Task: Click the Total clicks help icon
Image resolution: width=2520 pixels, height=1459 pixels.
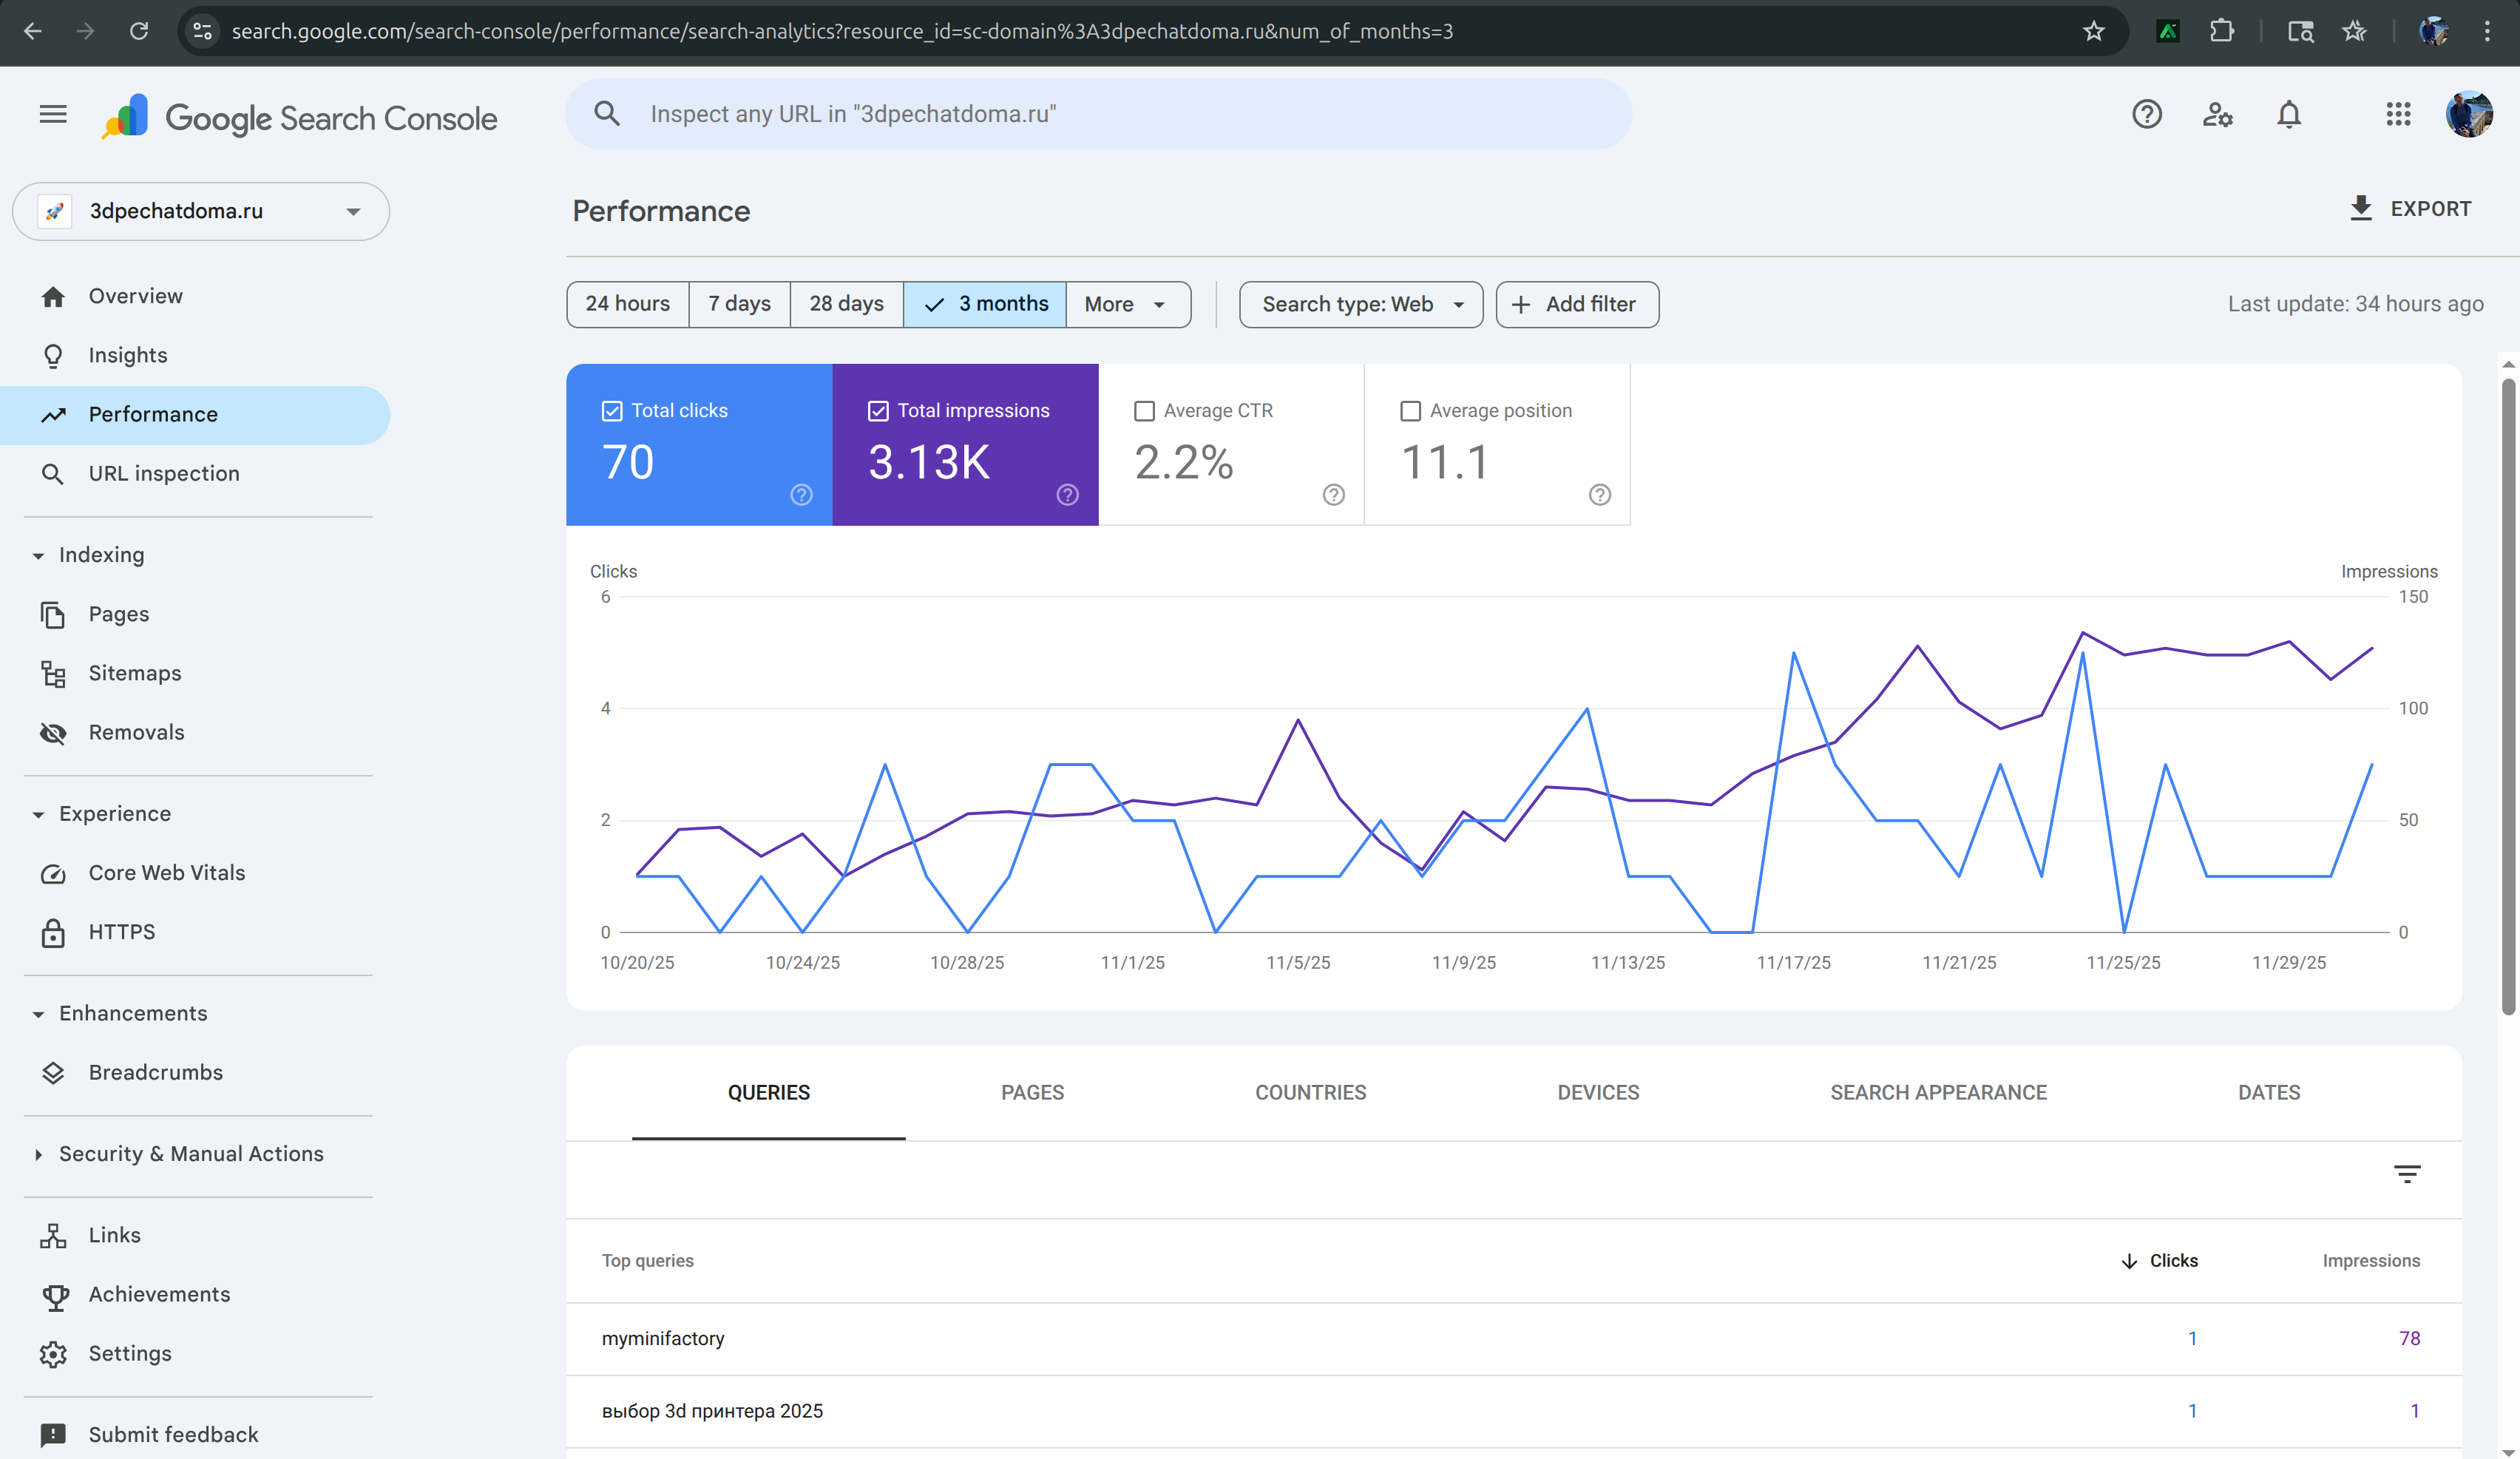Action: (x=801, y=495)
